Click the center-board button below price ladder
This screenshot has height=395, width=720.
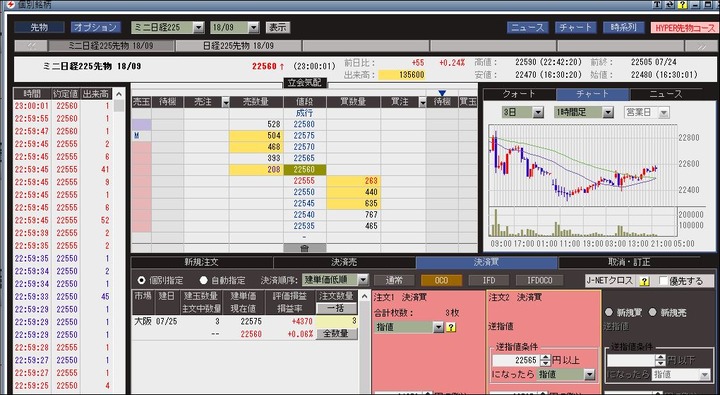coord(304,248)
